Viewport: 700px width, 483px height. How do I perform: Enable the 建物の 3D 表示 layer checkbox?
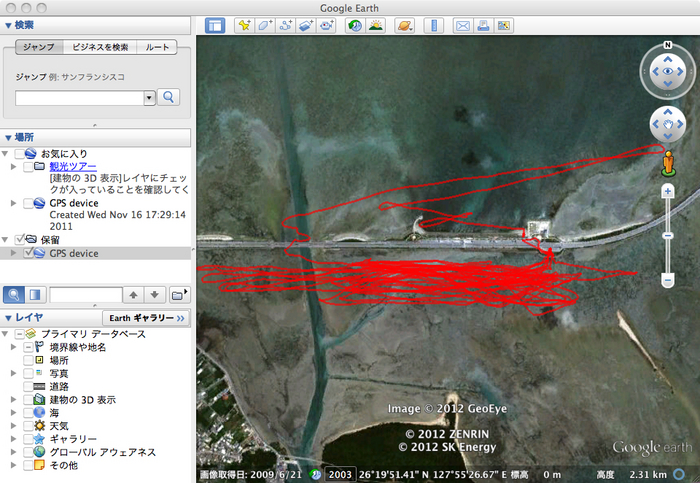point(28,400)
